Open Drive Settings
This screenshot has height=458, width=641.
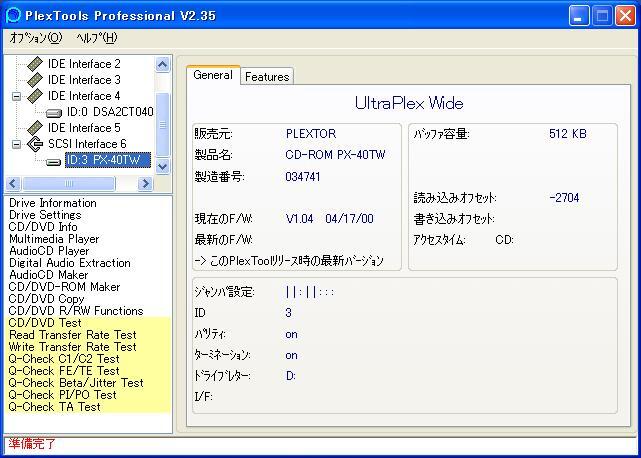click(x=45, y=215)
